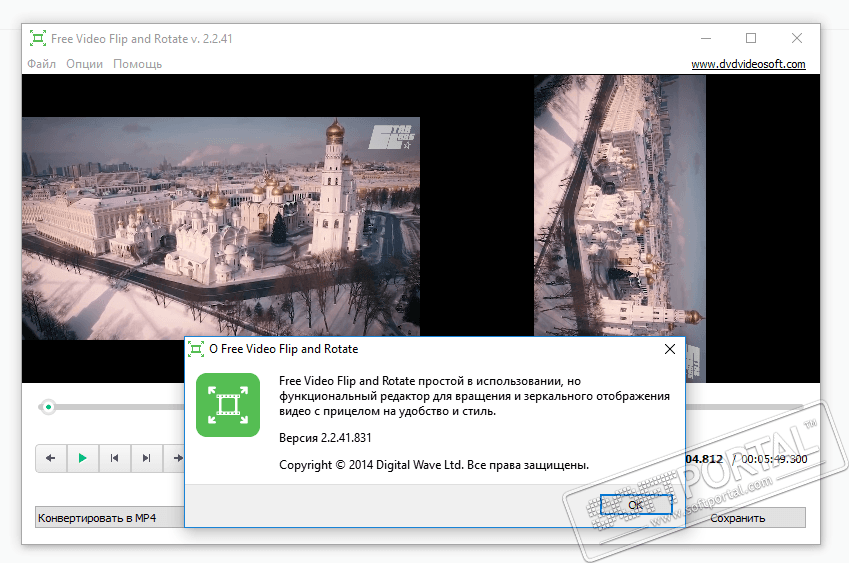
Task: Play the video with green arrow
Action: coord(82,458)
